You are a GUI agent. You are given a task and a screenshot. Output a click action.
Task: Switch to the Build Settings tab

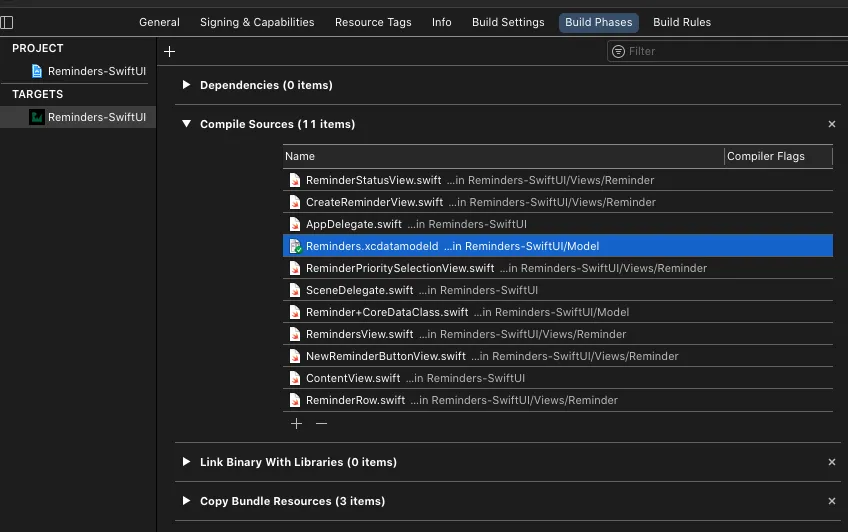point(508,22)
